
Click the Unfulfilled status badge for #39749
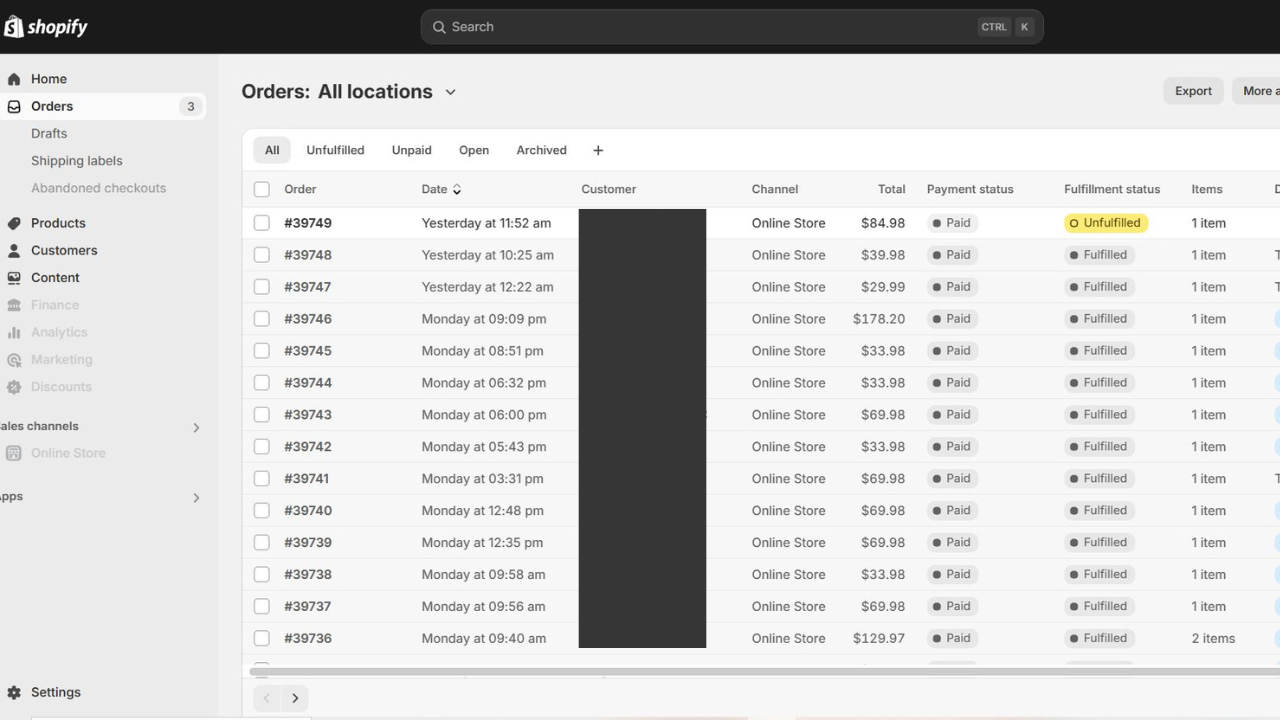[1106, 223]
